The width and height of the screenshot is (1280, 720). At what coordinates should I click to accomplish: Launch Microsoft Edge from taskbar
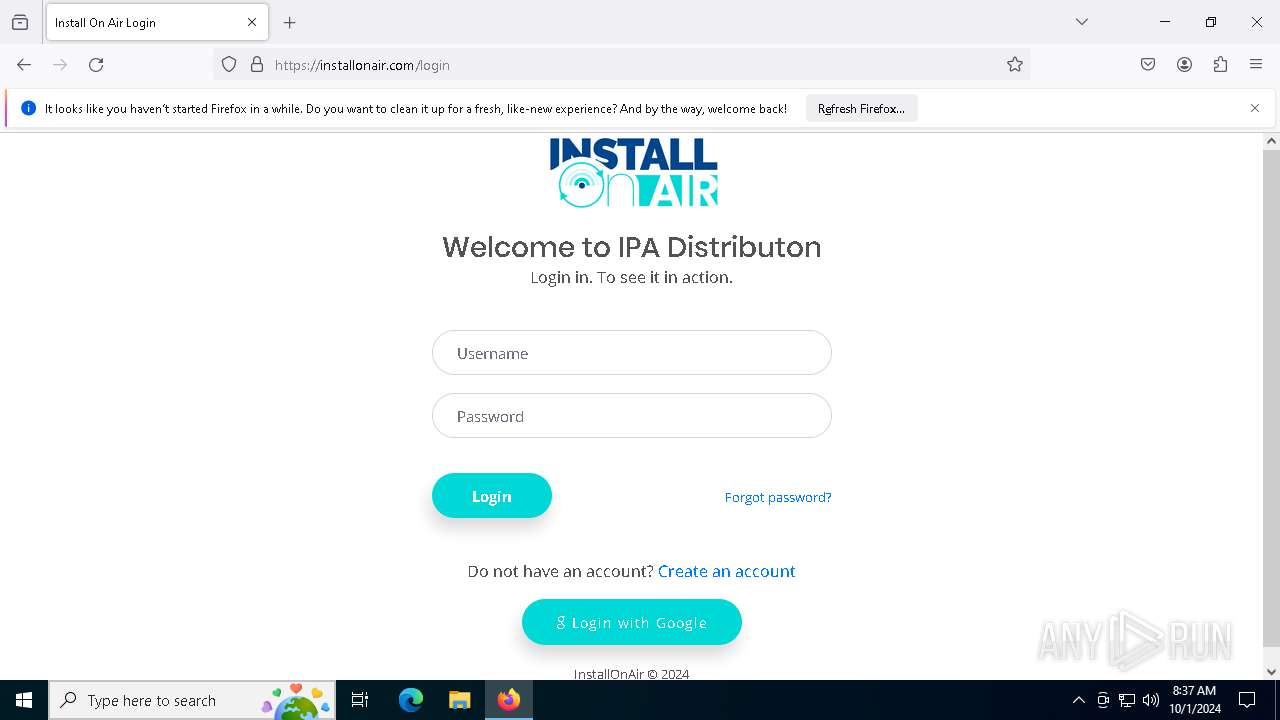click(x=411, y=700)
